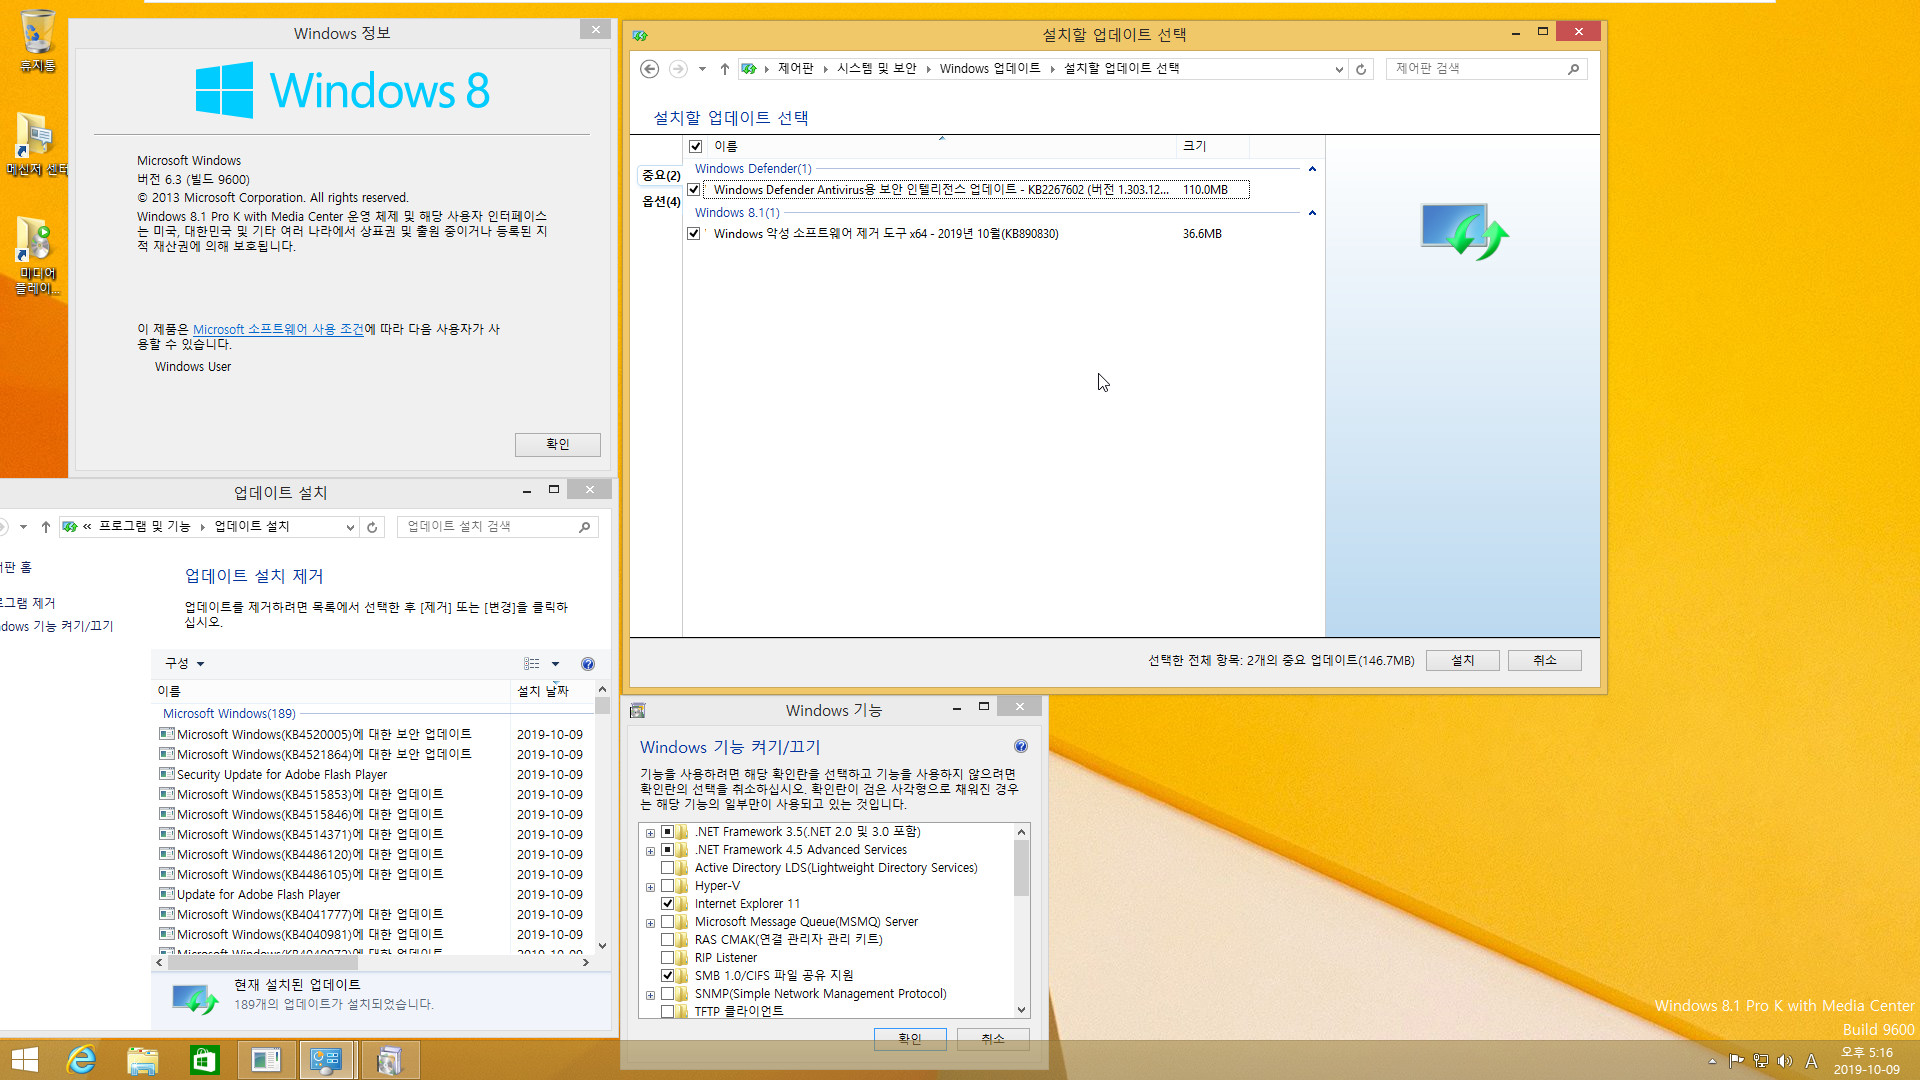Uncheck the malicious software removal tool KB890830

694,233
